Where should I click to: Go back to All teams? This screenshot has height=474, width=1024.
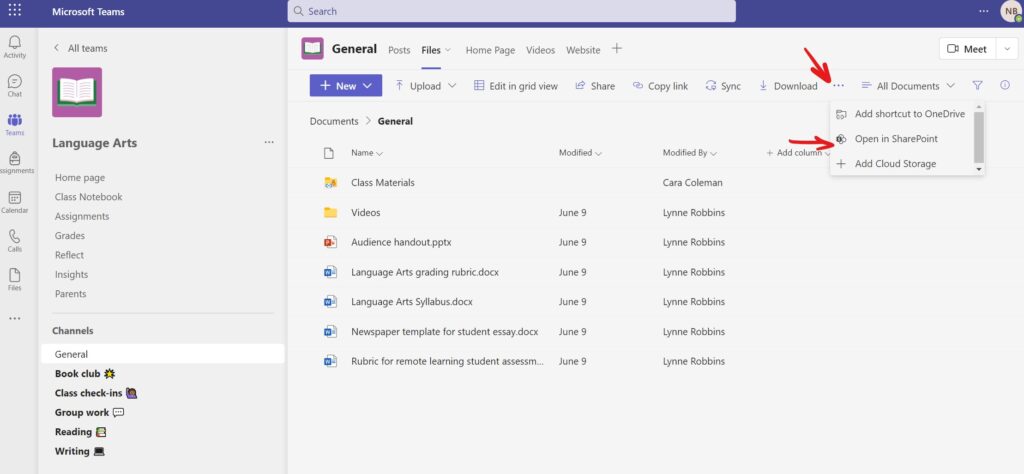point(80,48)
